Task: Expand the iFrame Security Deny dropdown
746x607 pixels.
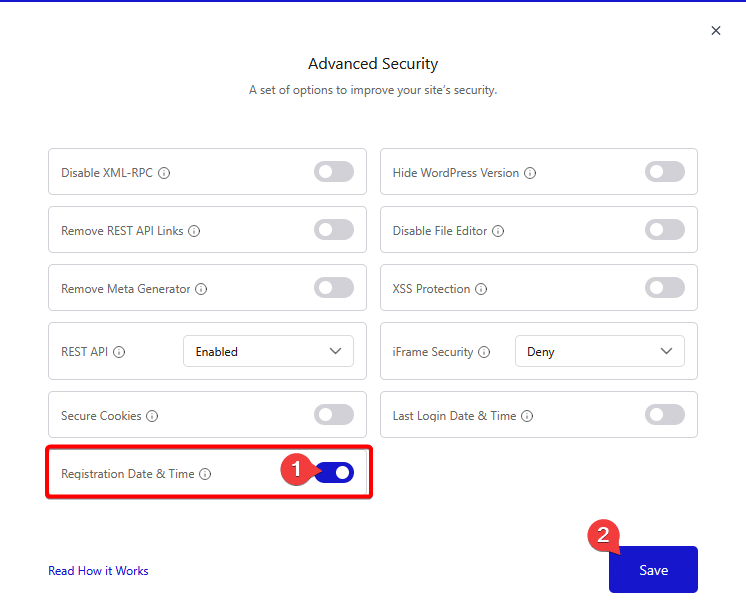Action: (599, 351)
